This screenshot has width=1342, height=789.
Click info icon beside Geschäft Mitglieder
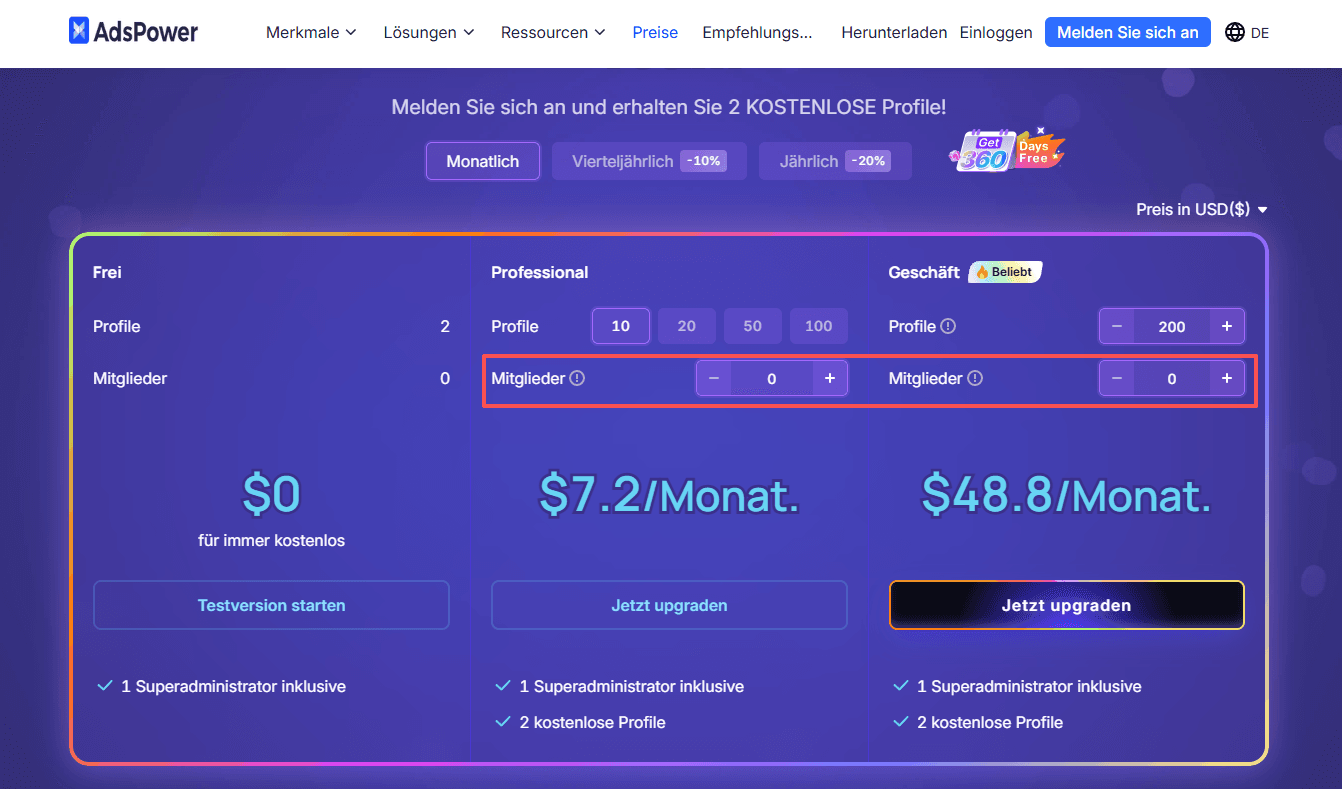tap(975, 379)
